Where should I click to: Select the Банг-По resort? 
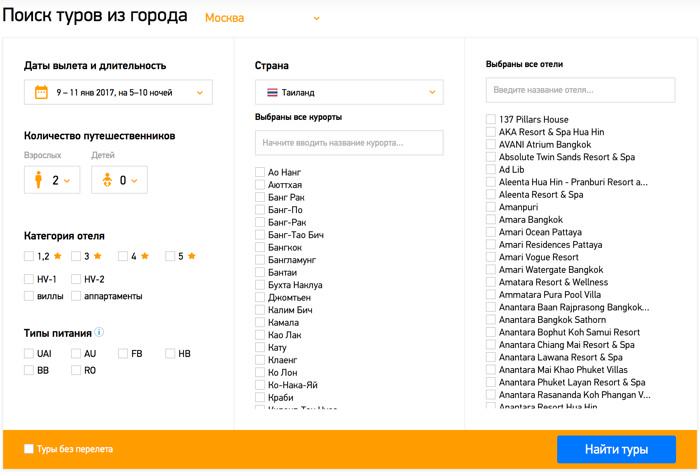tap(260, 209)
